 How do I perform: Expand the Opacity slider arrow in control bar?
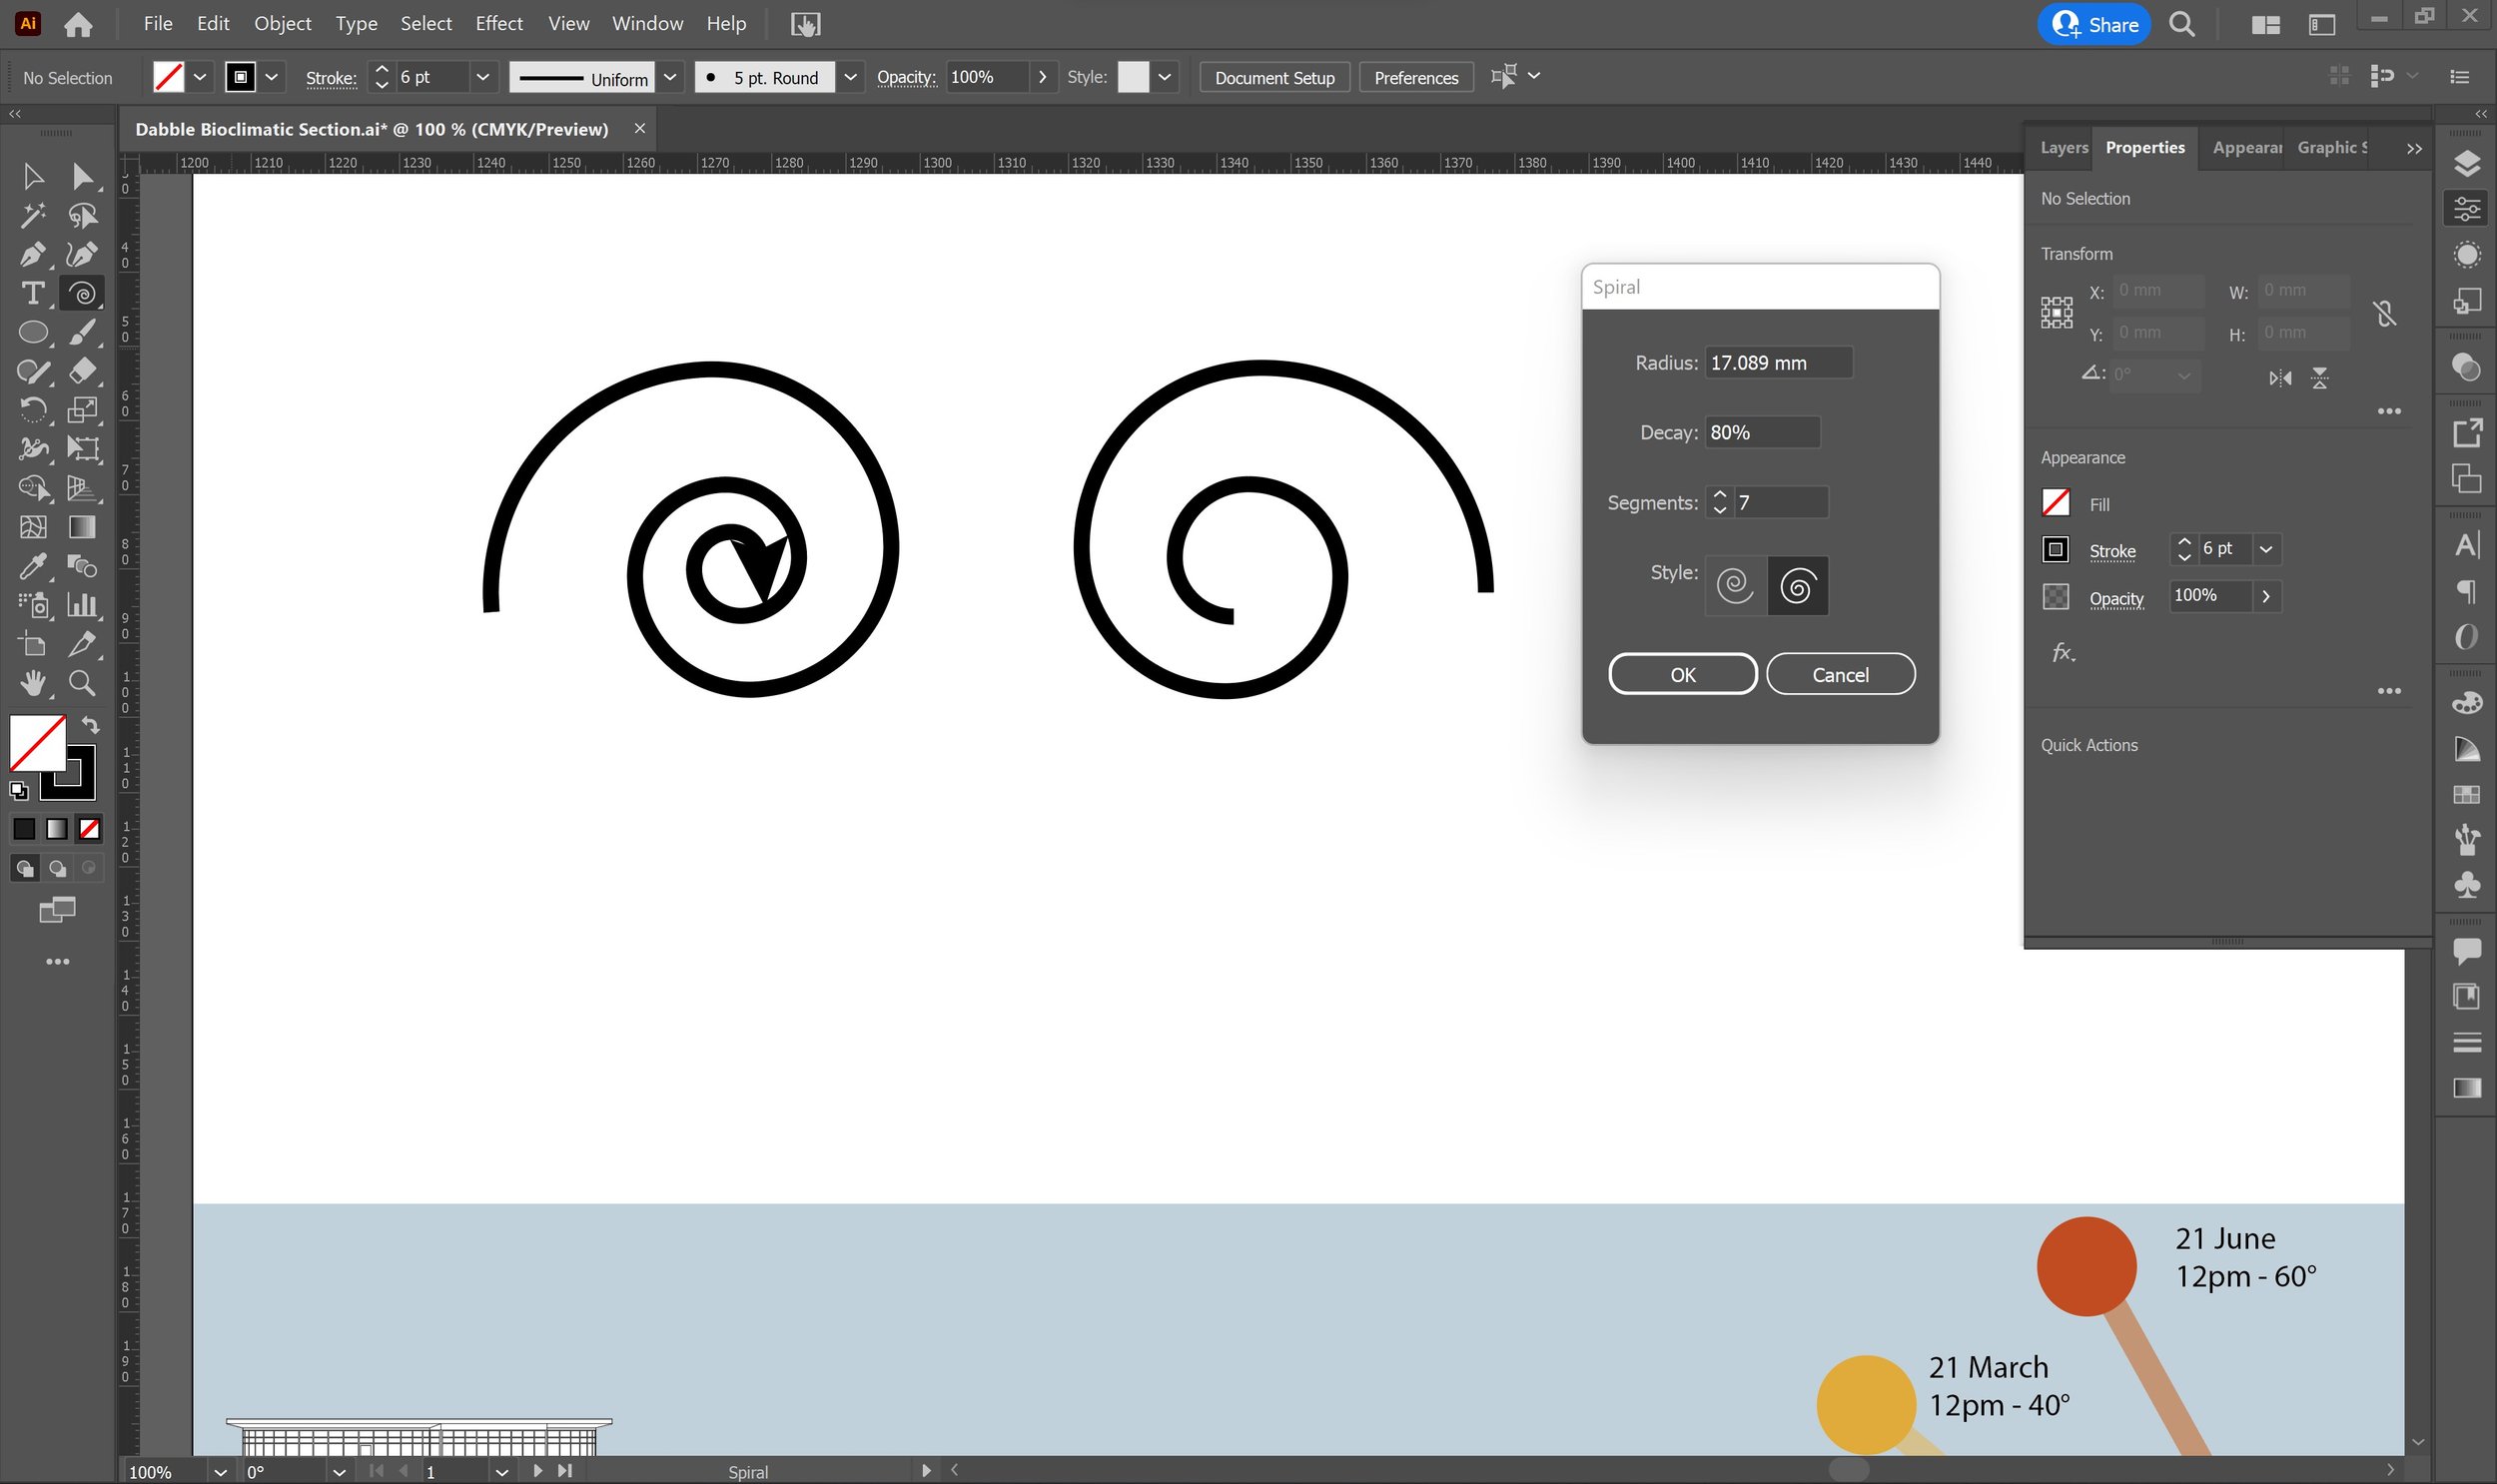click(1043, 77)
